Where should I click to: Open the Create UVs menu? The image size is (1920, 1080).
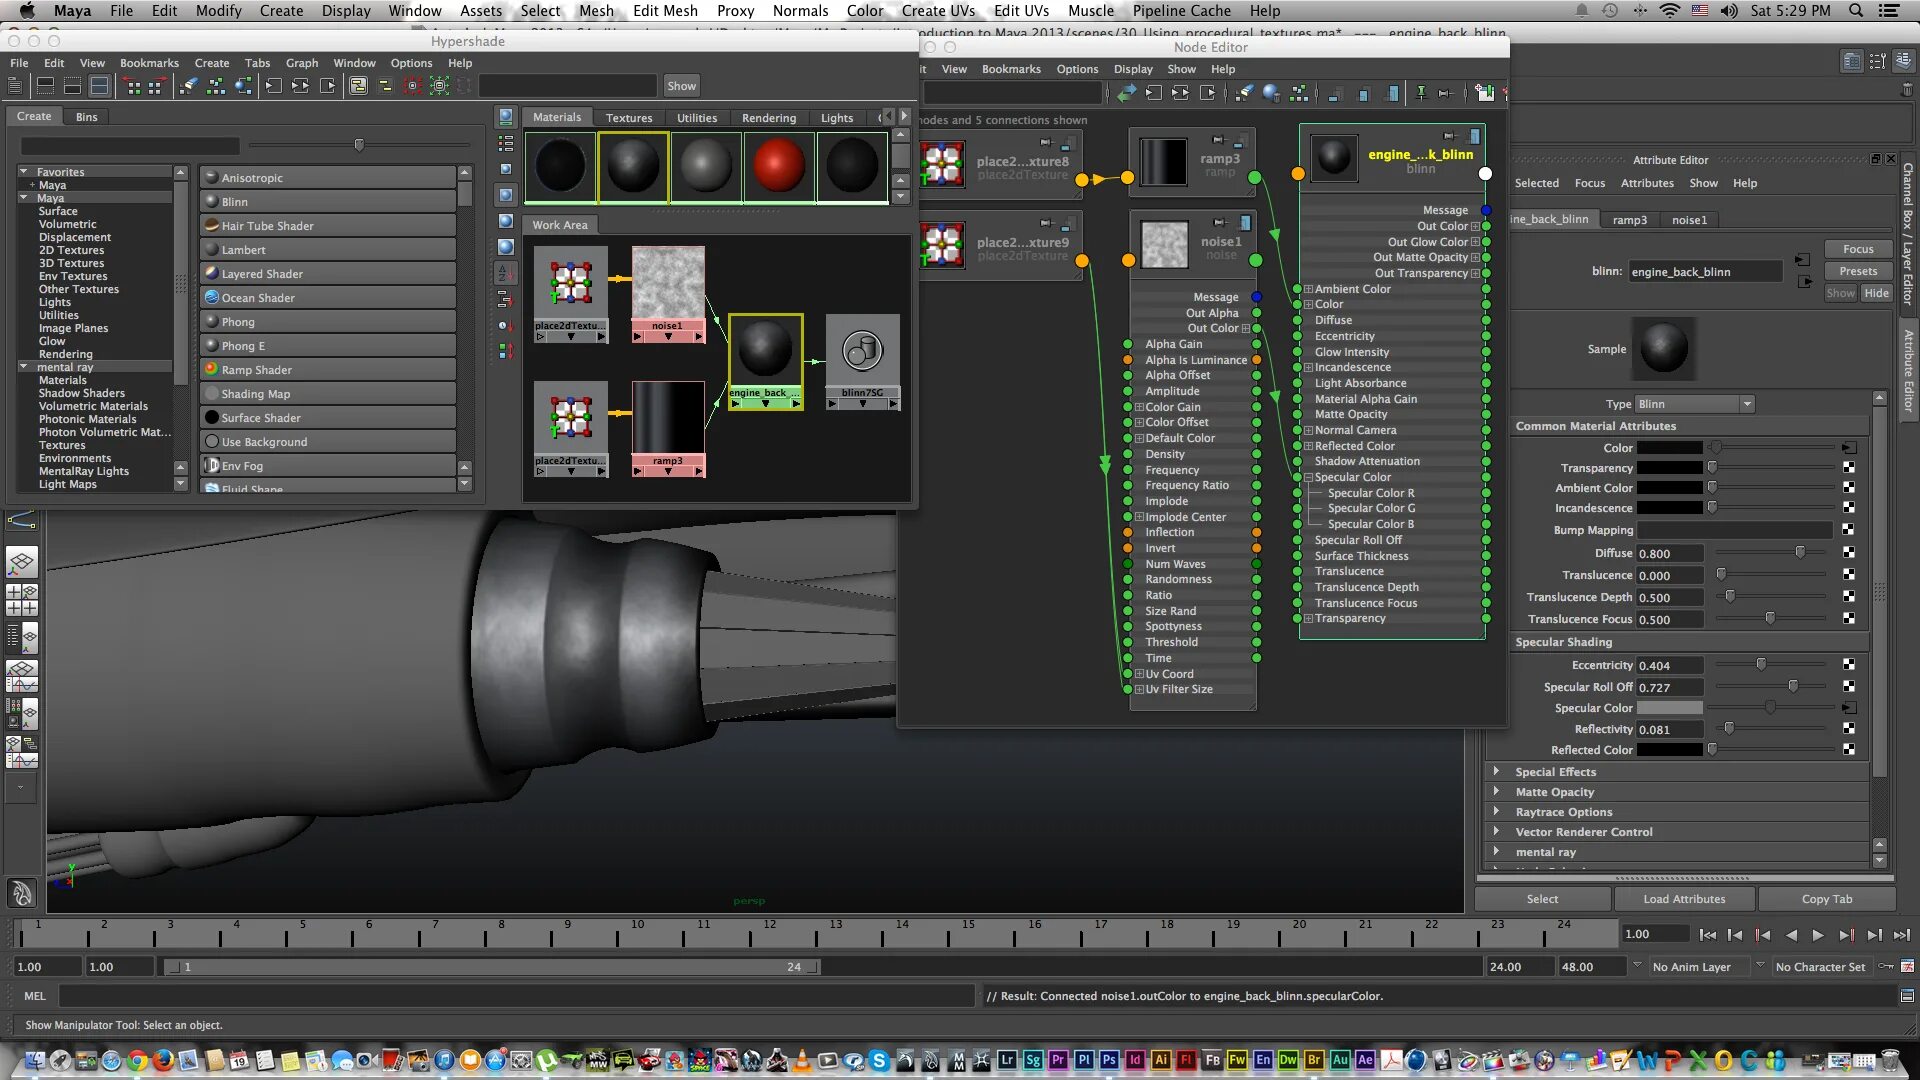pyautogui.click(x=937, y=11)
